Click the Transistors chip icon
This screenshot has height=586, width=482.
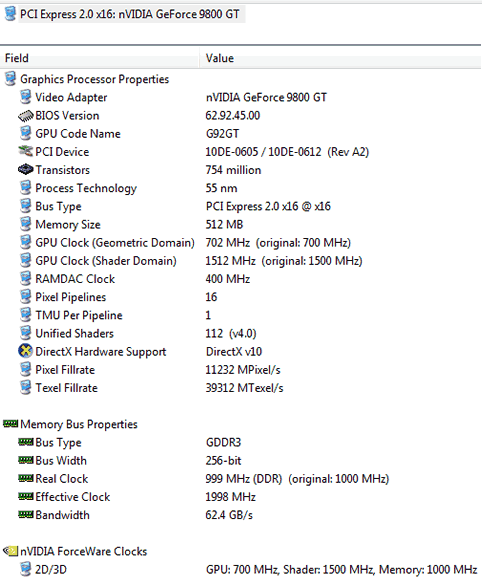click(25, 170)
